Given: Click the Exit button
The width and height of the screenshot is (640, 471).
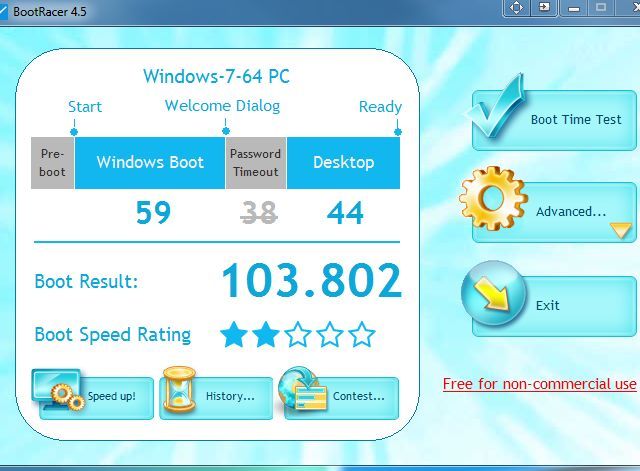Looking at the screenshot, I should click(x=554, y=306).
